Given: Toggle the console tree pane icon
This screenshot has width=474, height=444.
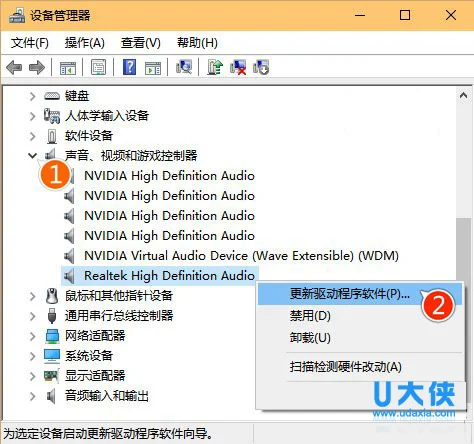Looking at the screenshot, I should tap(68, 68).
